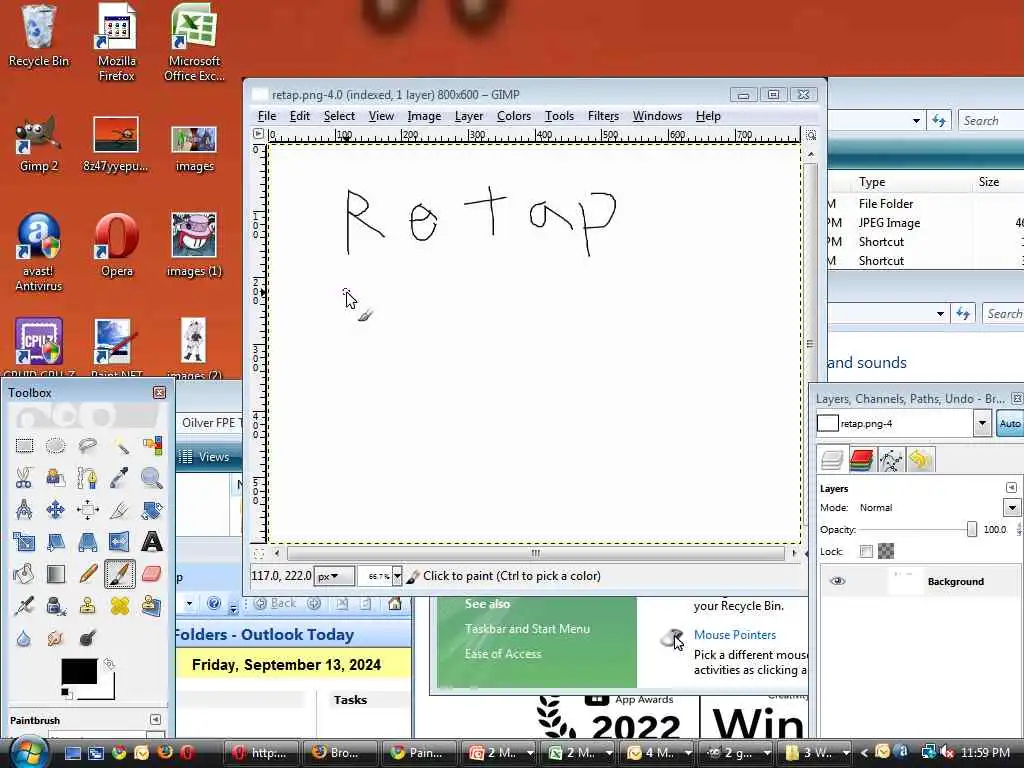The height and width of the screenshot is (768, 1024).
Task: Select the Dodge/Burn tool
Action: (x=88, y=637)
